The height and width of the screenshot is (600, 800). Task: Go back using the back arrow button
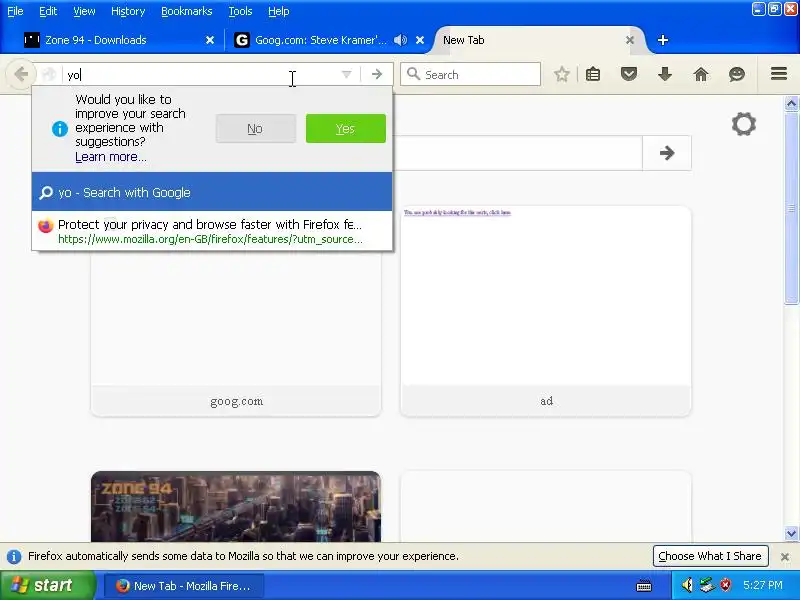coord(20,74)
